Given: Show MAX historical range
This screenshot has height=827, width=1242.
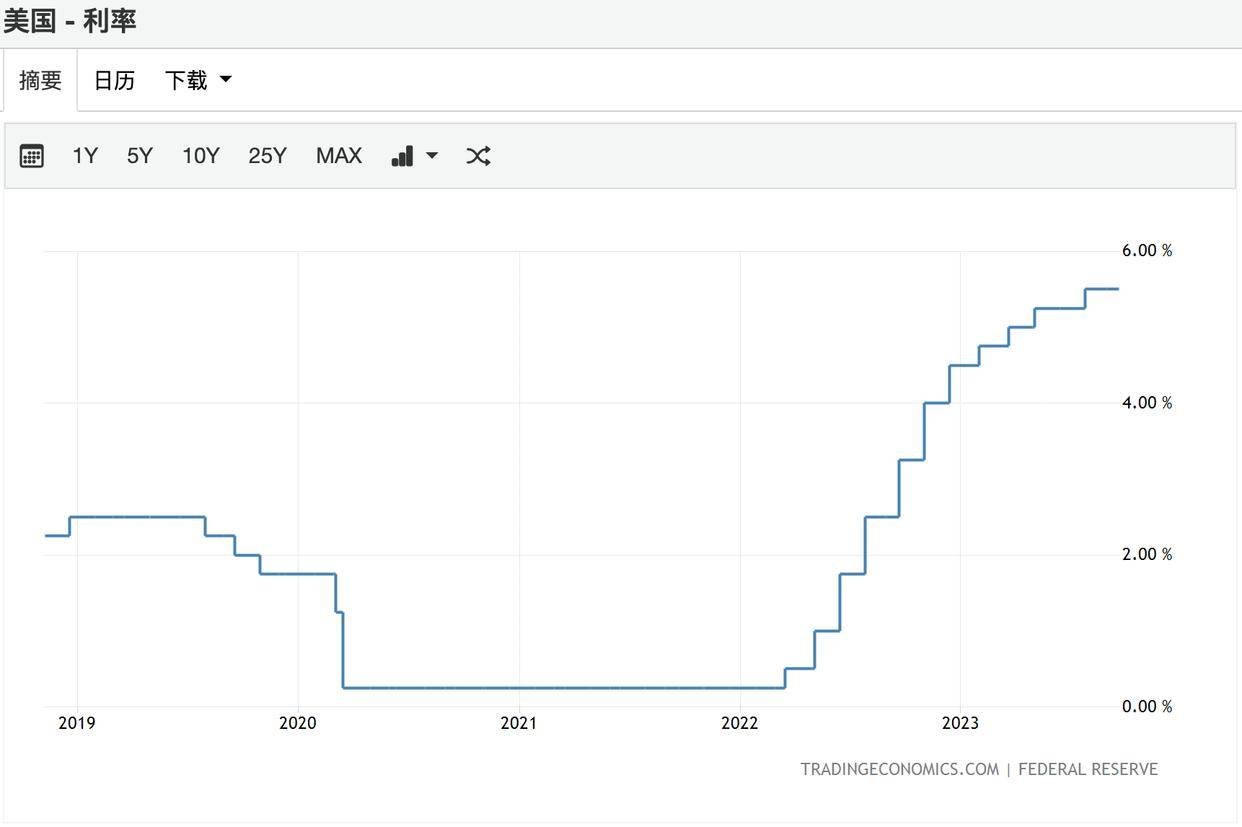Looking at the screenshot, I should point(339,156).
